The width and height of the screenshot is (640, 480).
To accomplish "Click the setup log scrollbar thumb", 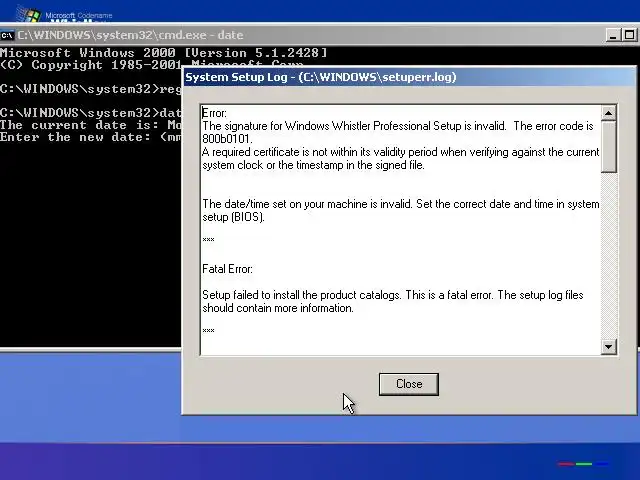I will 609,147.
